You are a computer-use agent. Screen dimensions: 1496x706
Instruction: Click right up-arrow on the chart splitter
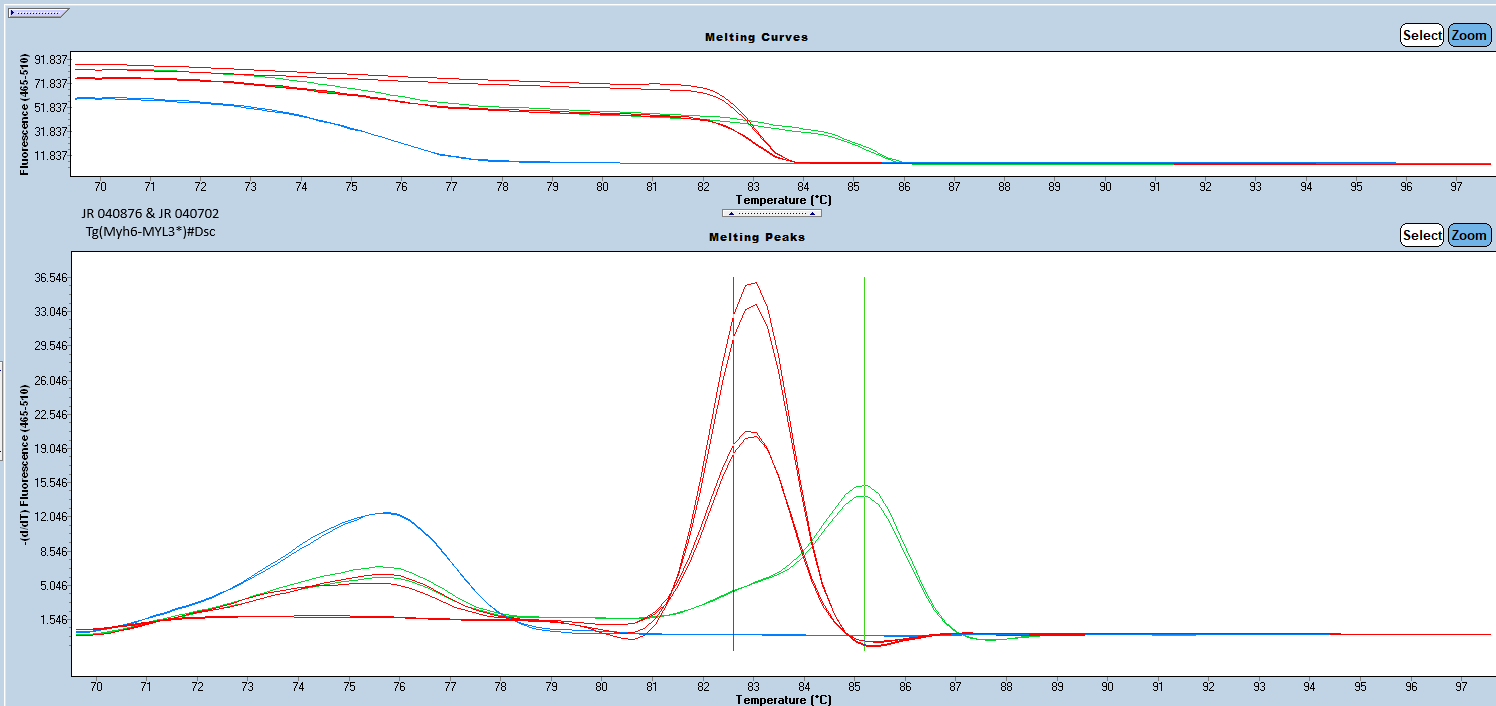pos(813,213)
